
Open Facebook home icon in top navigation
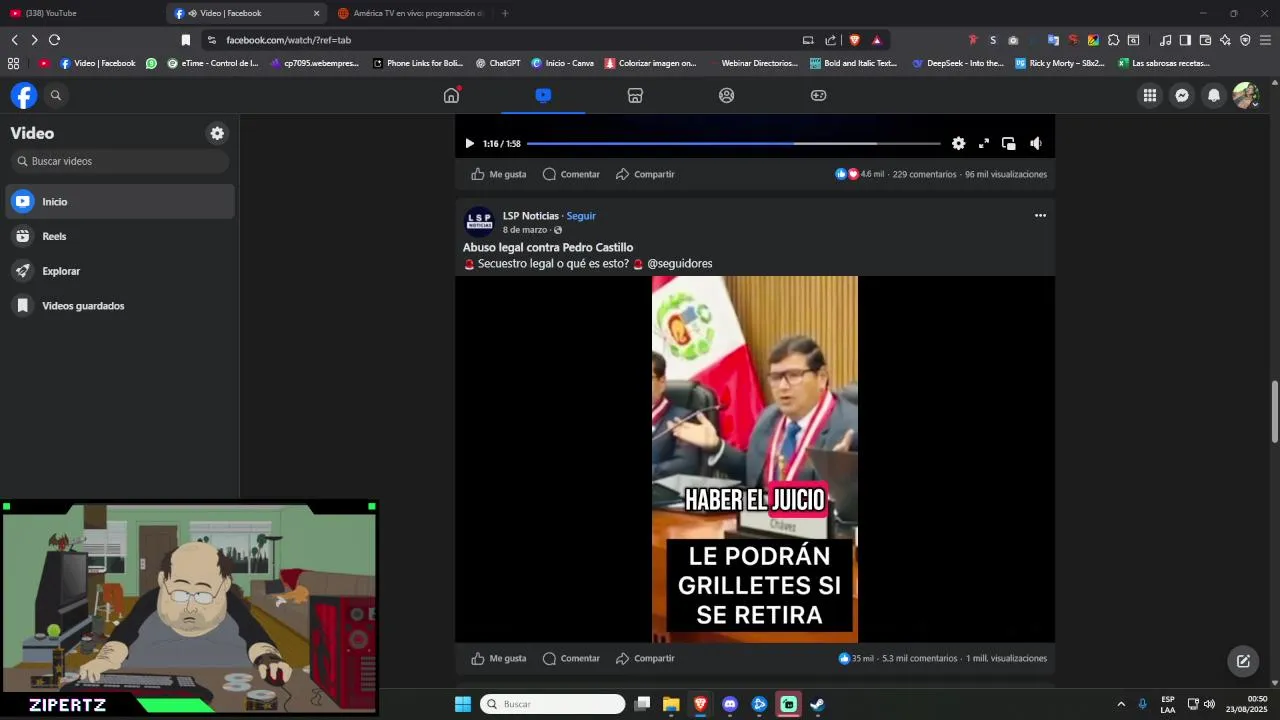tap(451, 95)
